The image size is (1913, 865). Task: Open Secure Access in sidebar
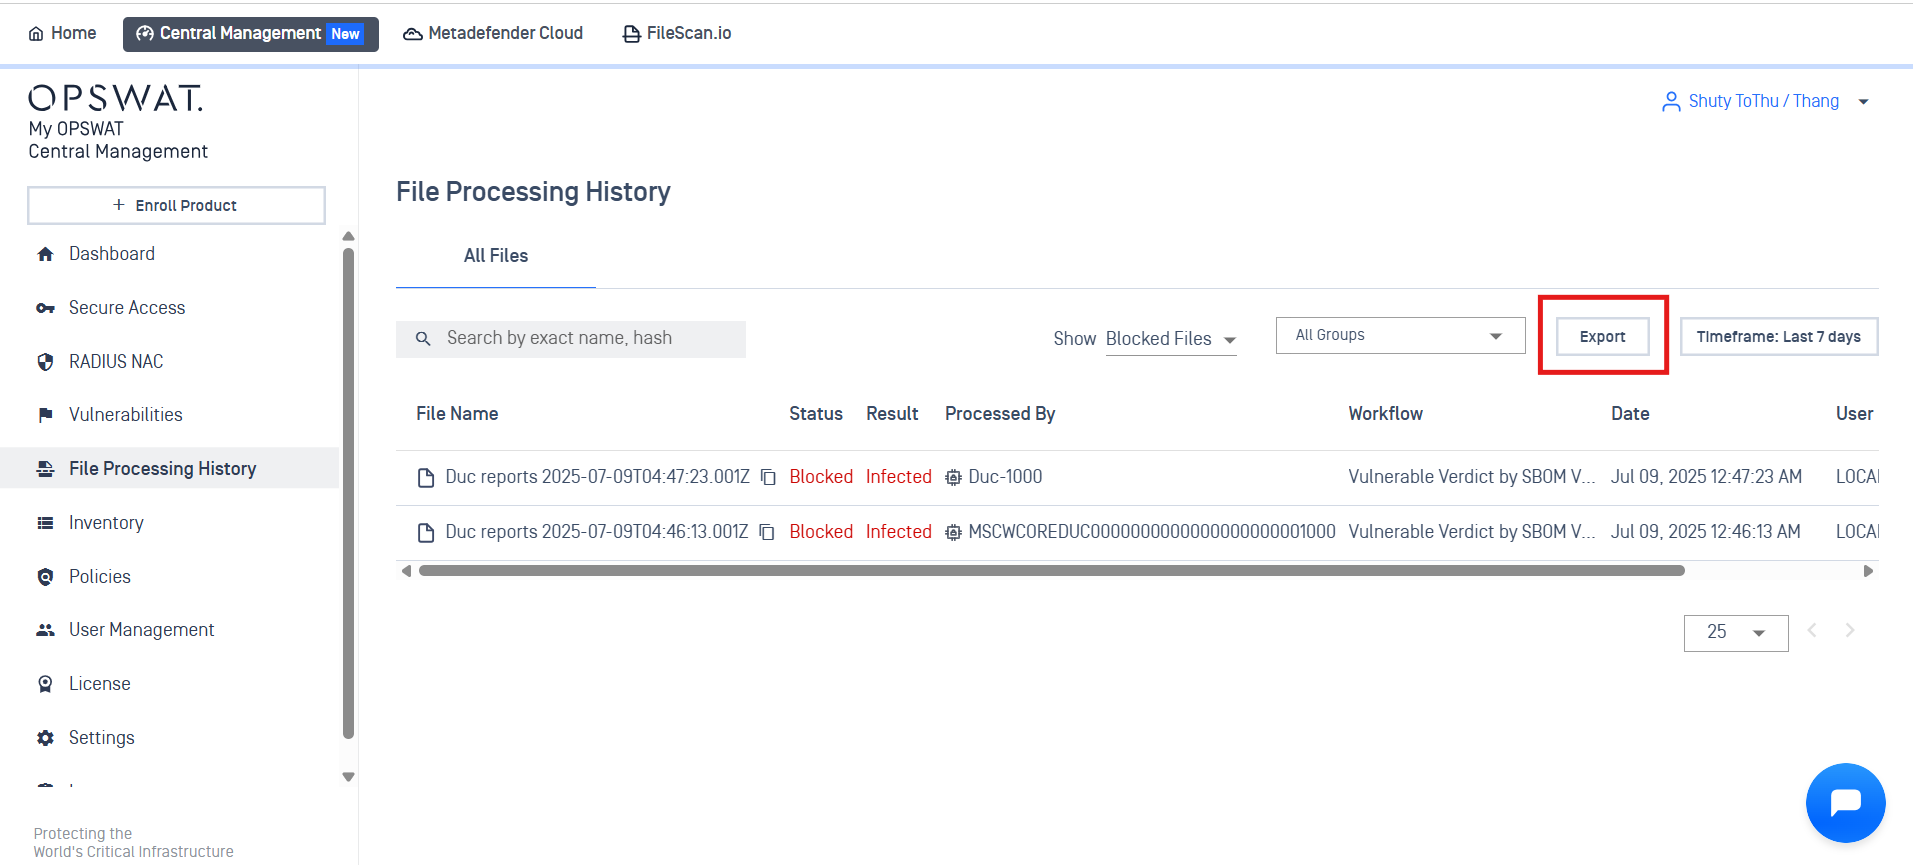point(127,308)
